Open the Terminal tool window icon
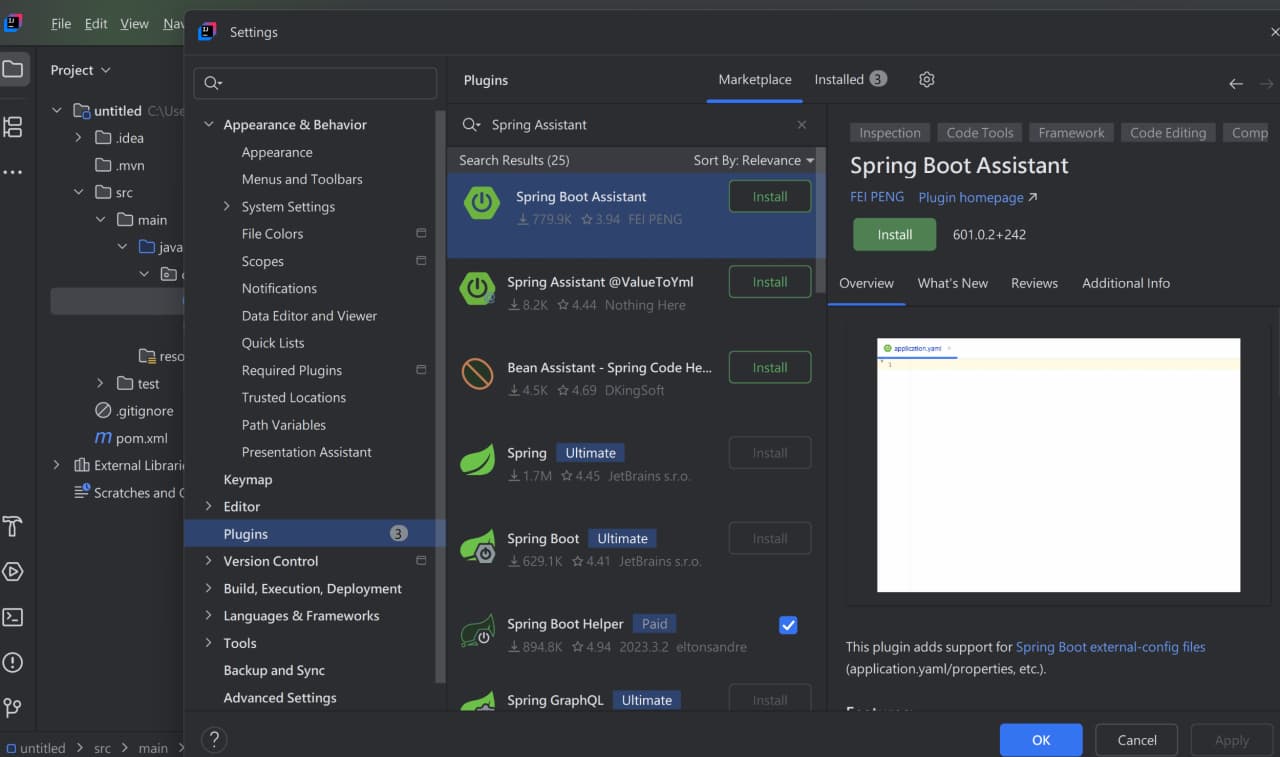The height and width of the screenshot is (757, 1280). [13, 617]
